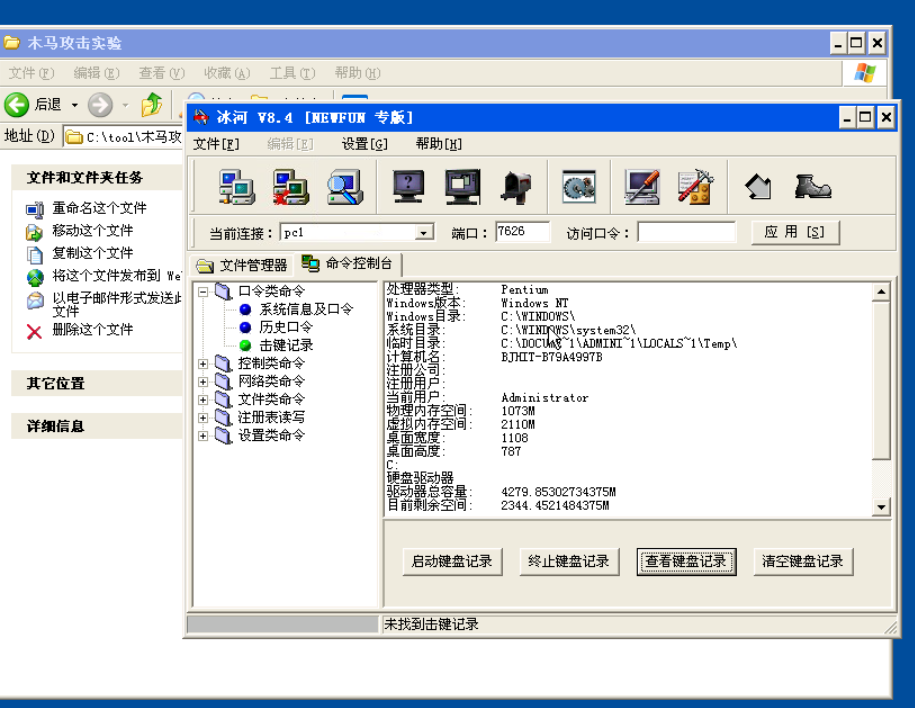The height and width of the screenshot is (708, 915).
Task: Open the 当前连接 pc1 dropdown
Action: [x=424, y=233]
